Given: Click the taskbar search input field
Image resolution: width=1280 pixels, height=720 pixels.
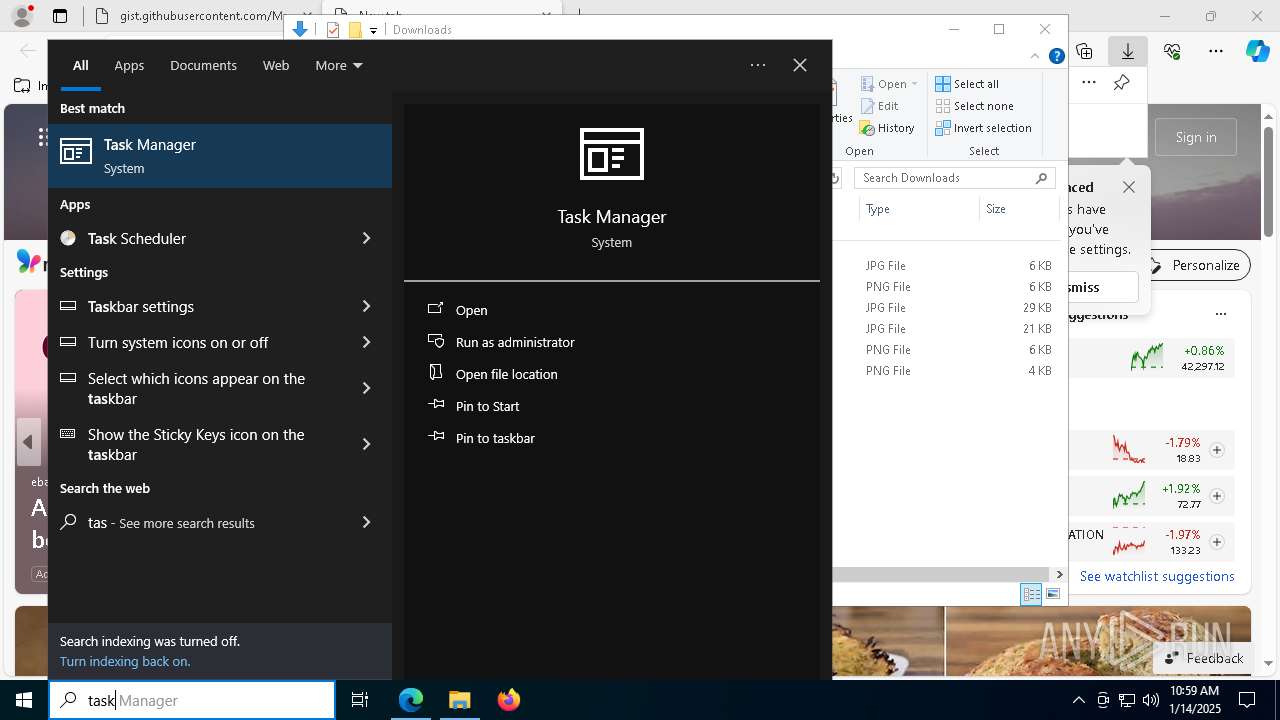Looking at the screenshot, I should click(x=192, y=700).
